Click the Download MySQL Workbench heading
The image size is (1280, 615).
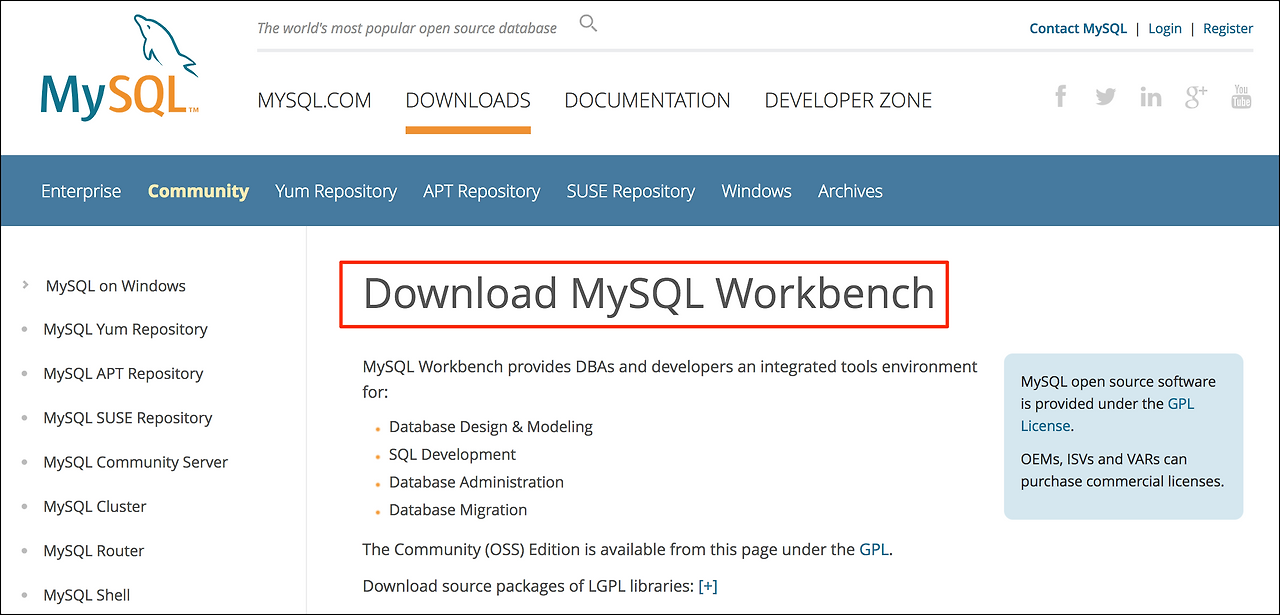tap(649, 293)
